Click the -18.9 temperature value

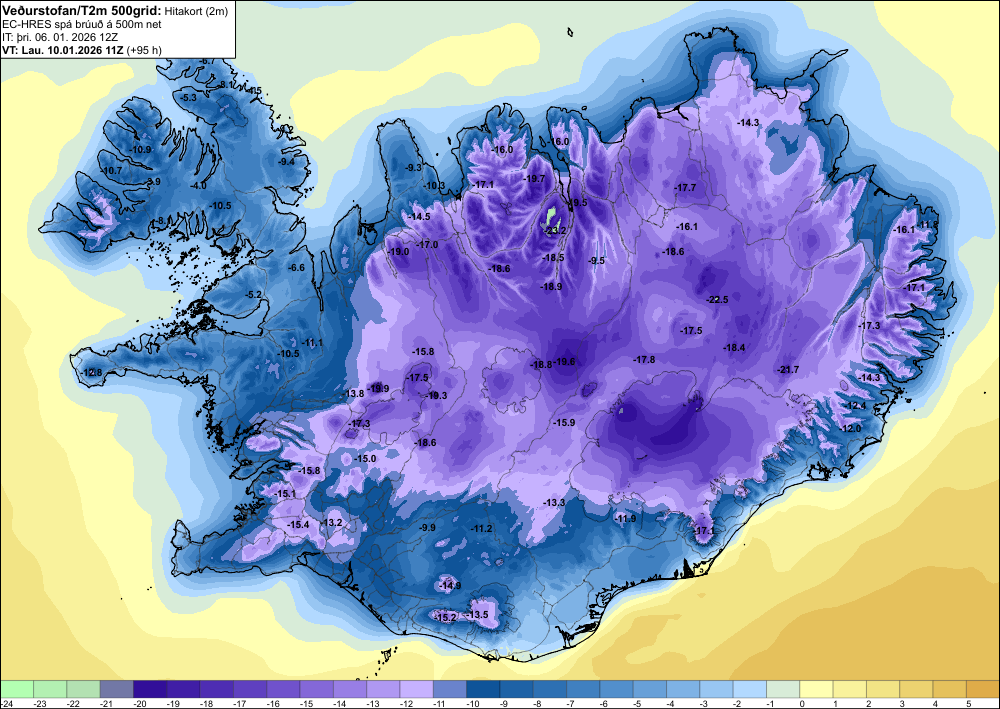point(551,287)
